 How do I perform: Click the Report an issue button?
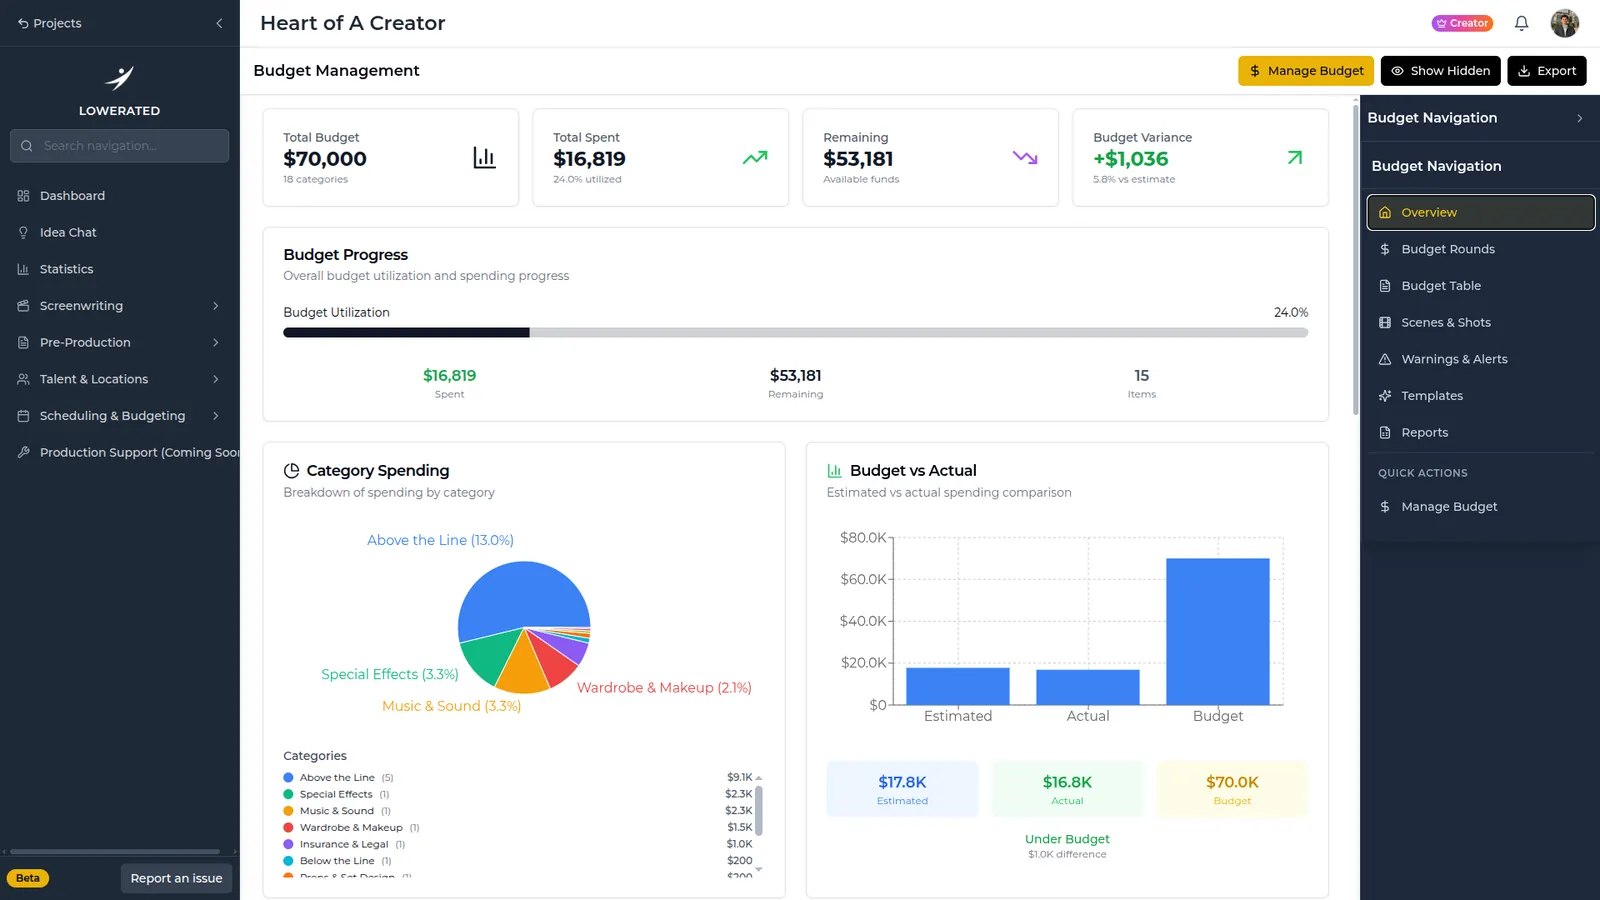click(x=177, y=878)
